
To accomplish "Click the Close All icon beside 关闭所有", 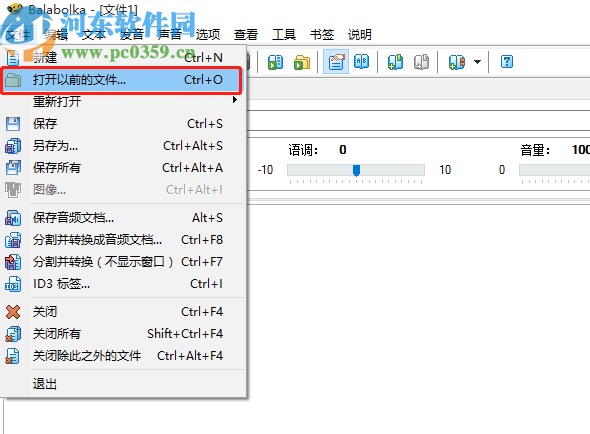I will 13,334.
